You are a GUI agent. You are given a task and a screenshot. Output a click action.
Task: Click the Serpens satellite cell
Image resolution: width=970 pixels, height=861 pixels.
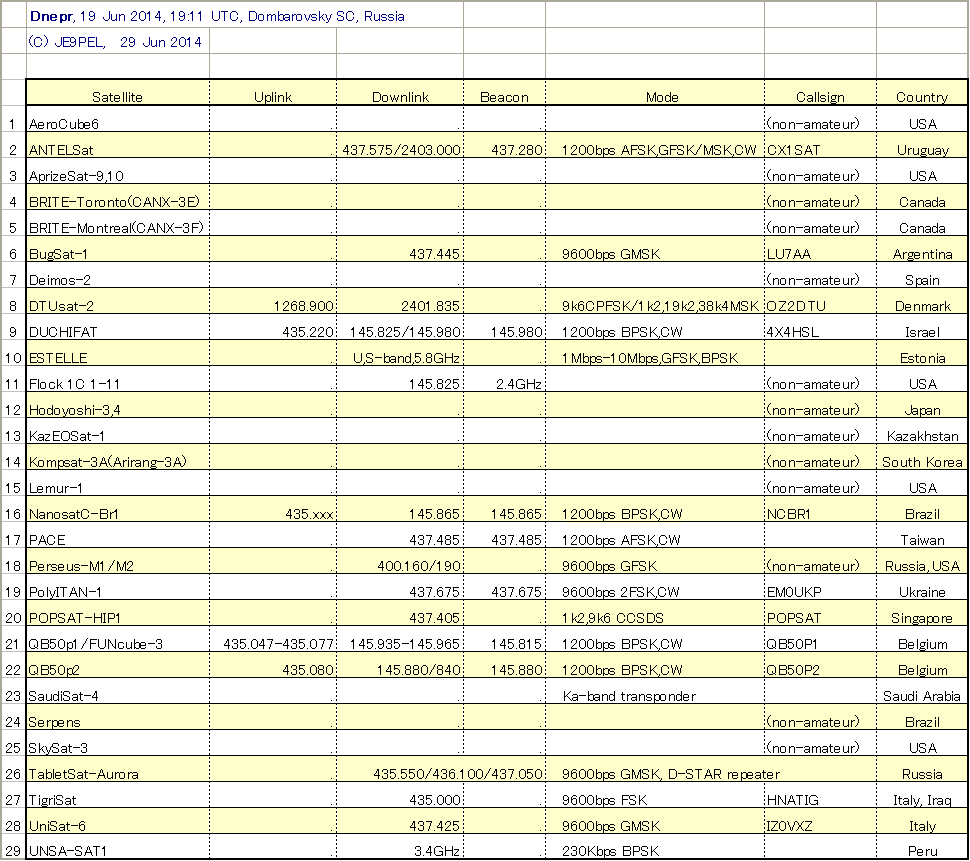[x=118, y=716]
